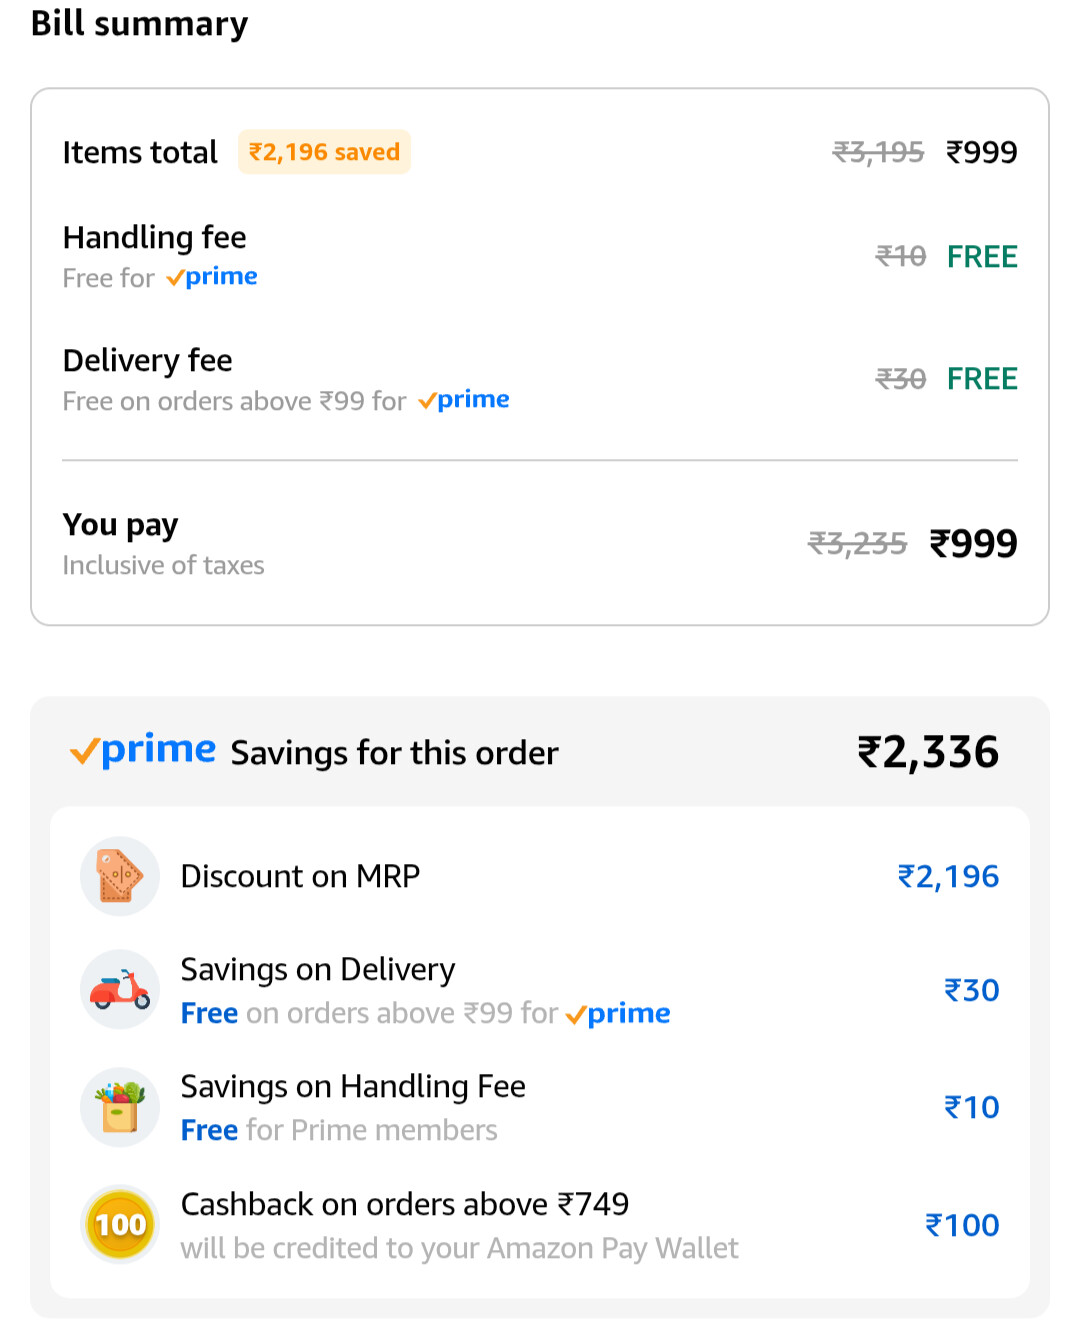Click the Amazon Pay Wallet credit note
The image size is (1080, 1327).
[x=459, y=1248]
